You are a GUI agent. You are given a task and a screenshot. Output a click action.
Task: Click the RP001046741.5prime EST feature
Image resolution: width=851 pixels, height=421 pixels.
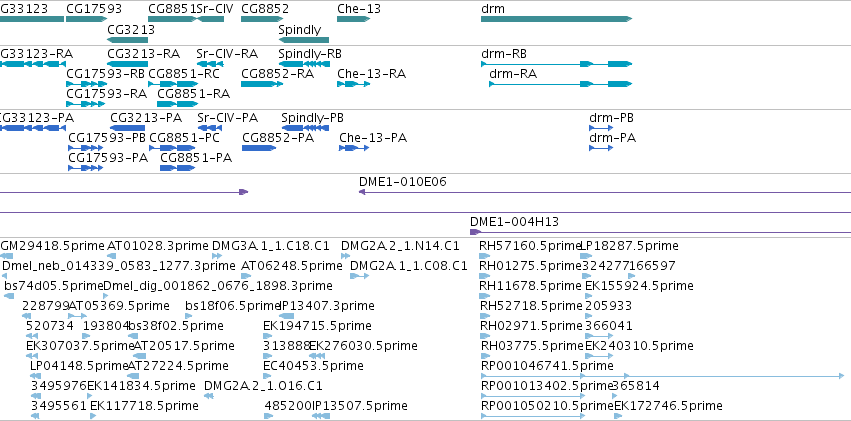point(662,375)
